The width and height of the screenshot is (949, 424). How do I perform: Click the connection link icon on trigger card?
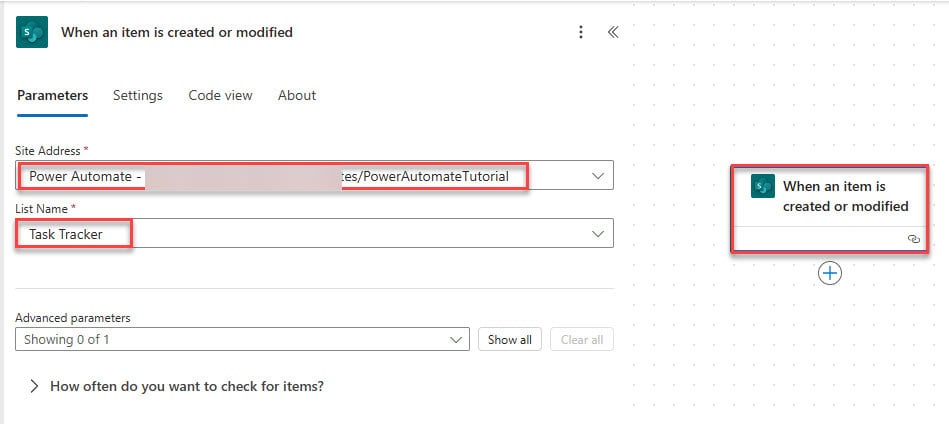coord(914,239)
